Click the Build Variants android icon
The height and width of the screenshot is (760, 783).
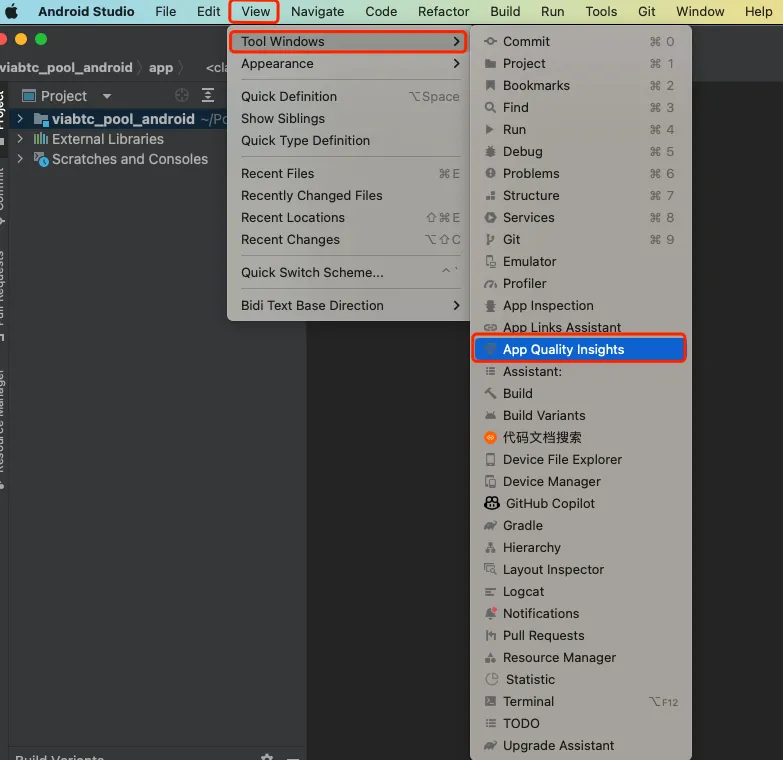[490, 415]
